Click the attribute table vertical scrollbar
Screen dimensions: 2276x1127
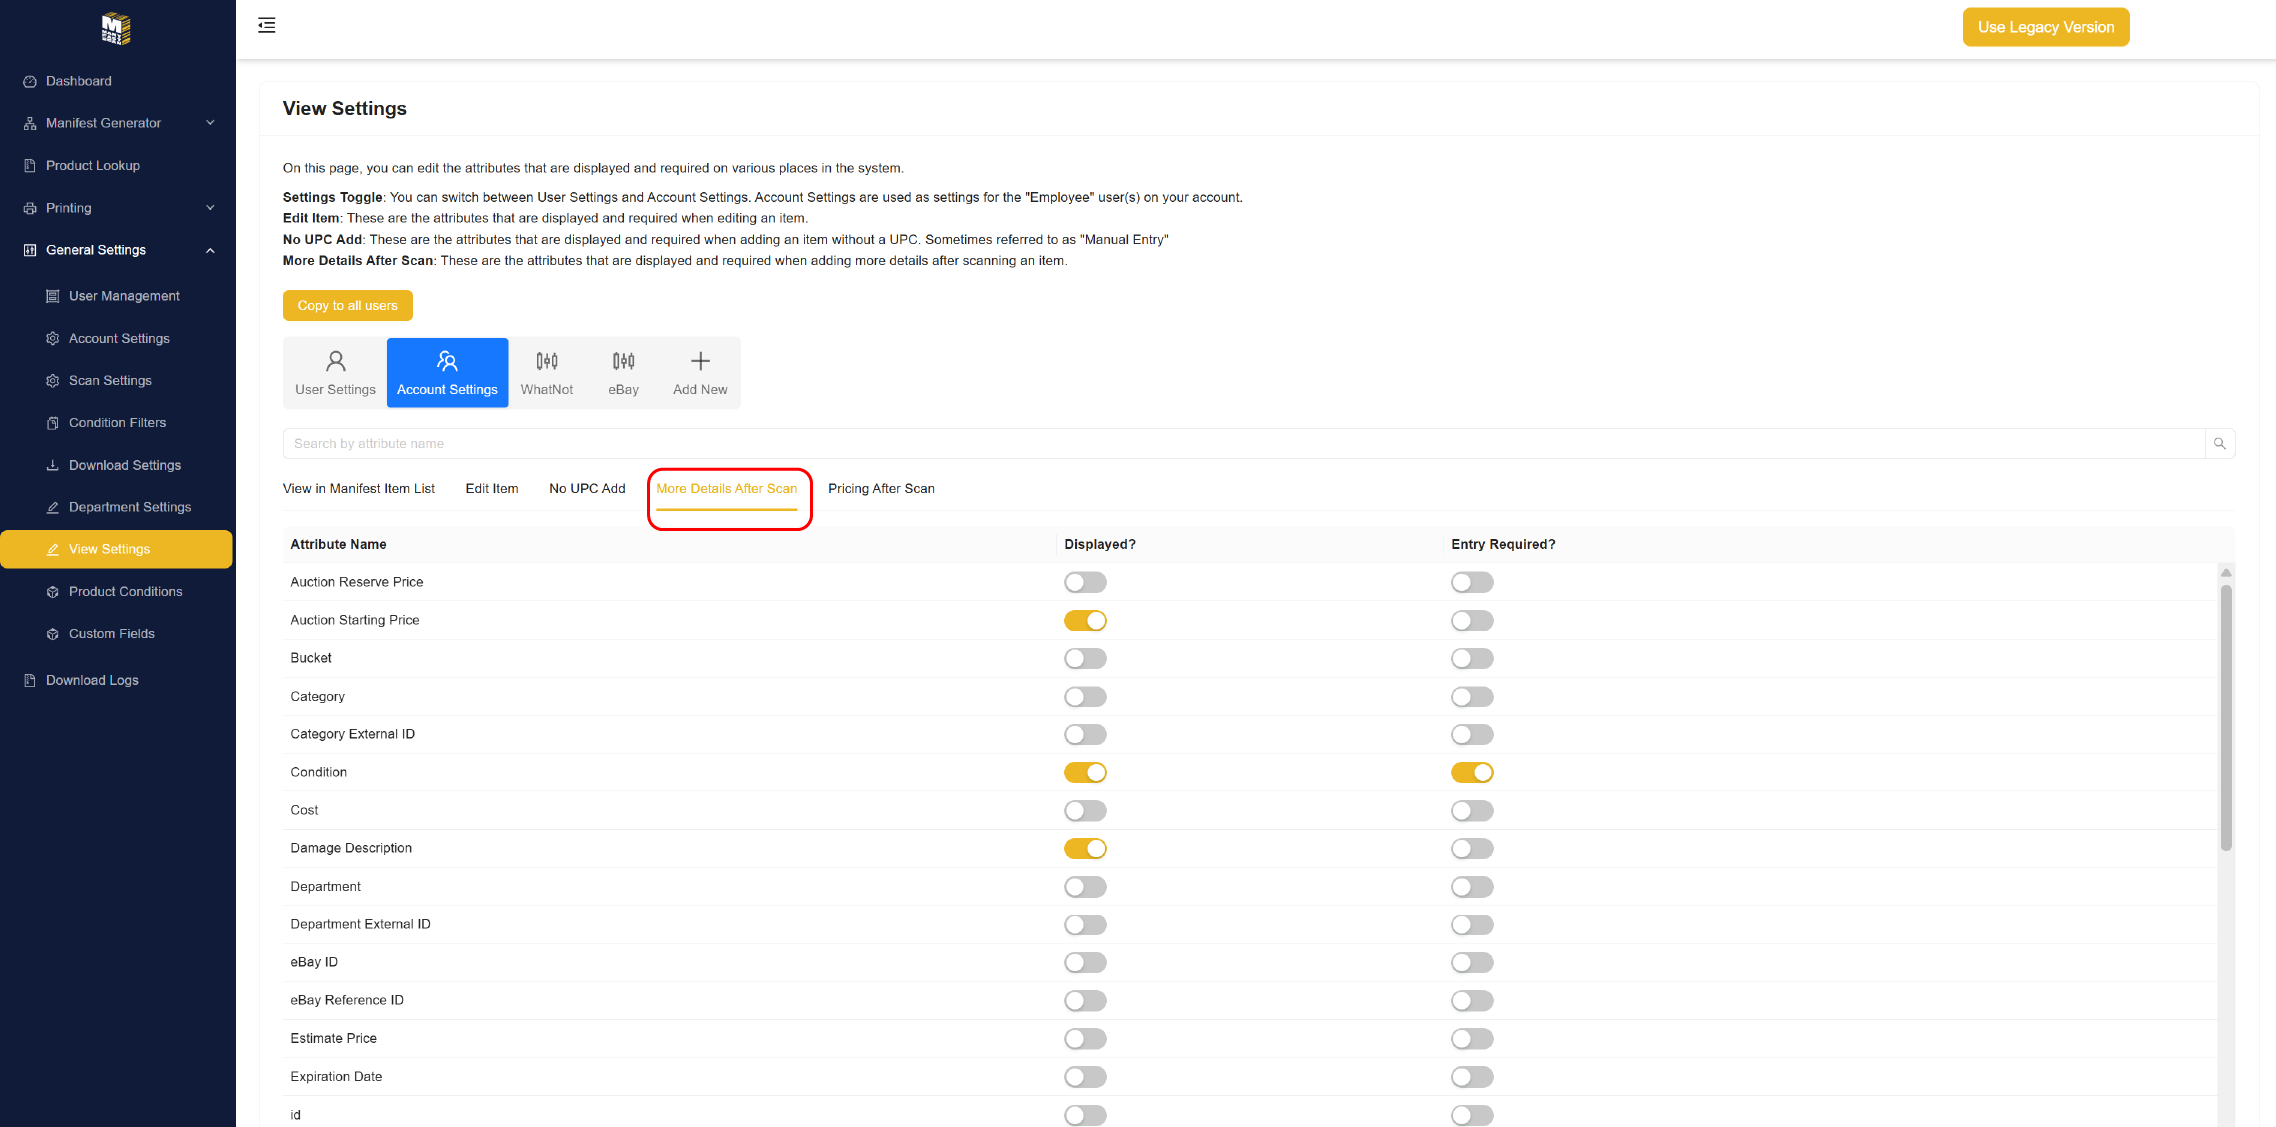point(2225,717)
